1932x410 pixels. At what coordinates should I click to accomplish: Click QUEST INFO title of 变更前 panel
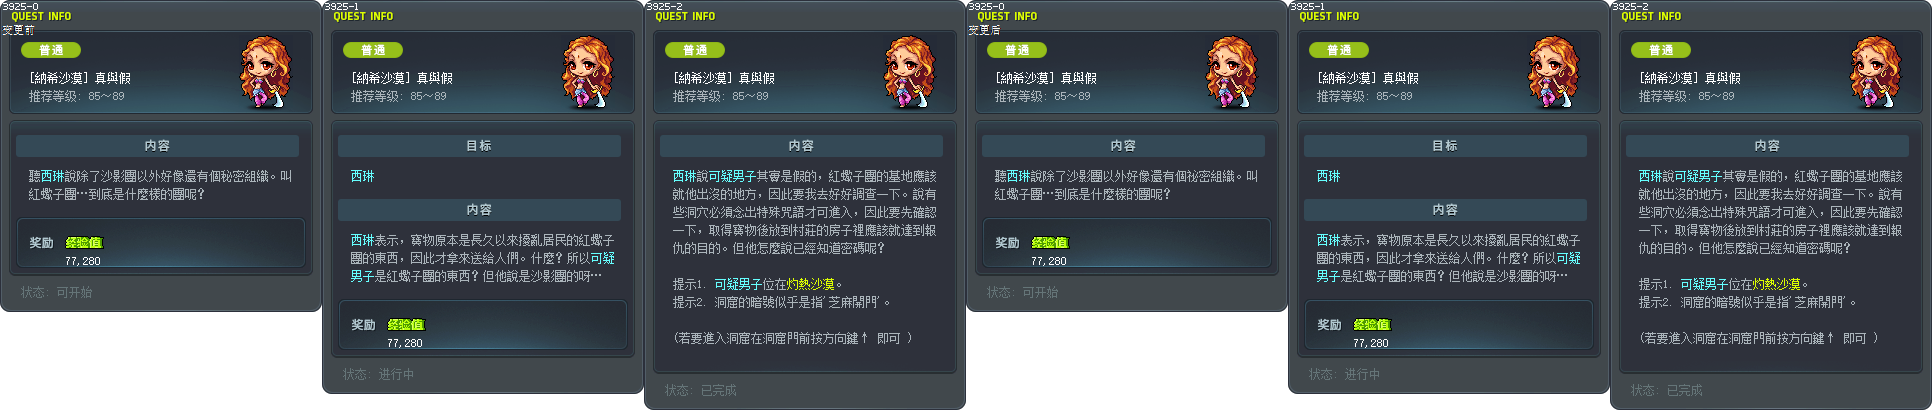pyautogui.click(x=41, y=16)
